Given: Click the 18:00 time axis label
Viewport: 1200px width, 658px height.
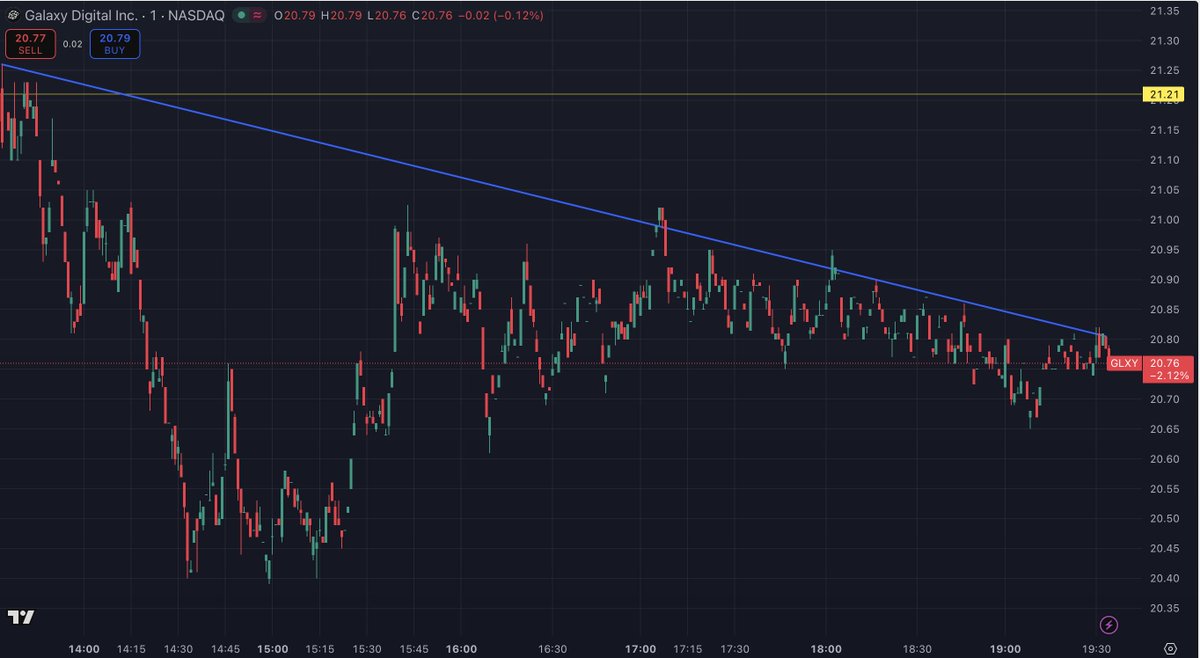Looking at the screenshot, I should tap(826, 649).
